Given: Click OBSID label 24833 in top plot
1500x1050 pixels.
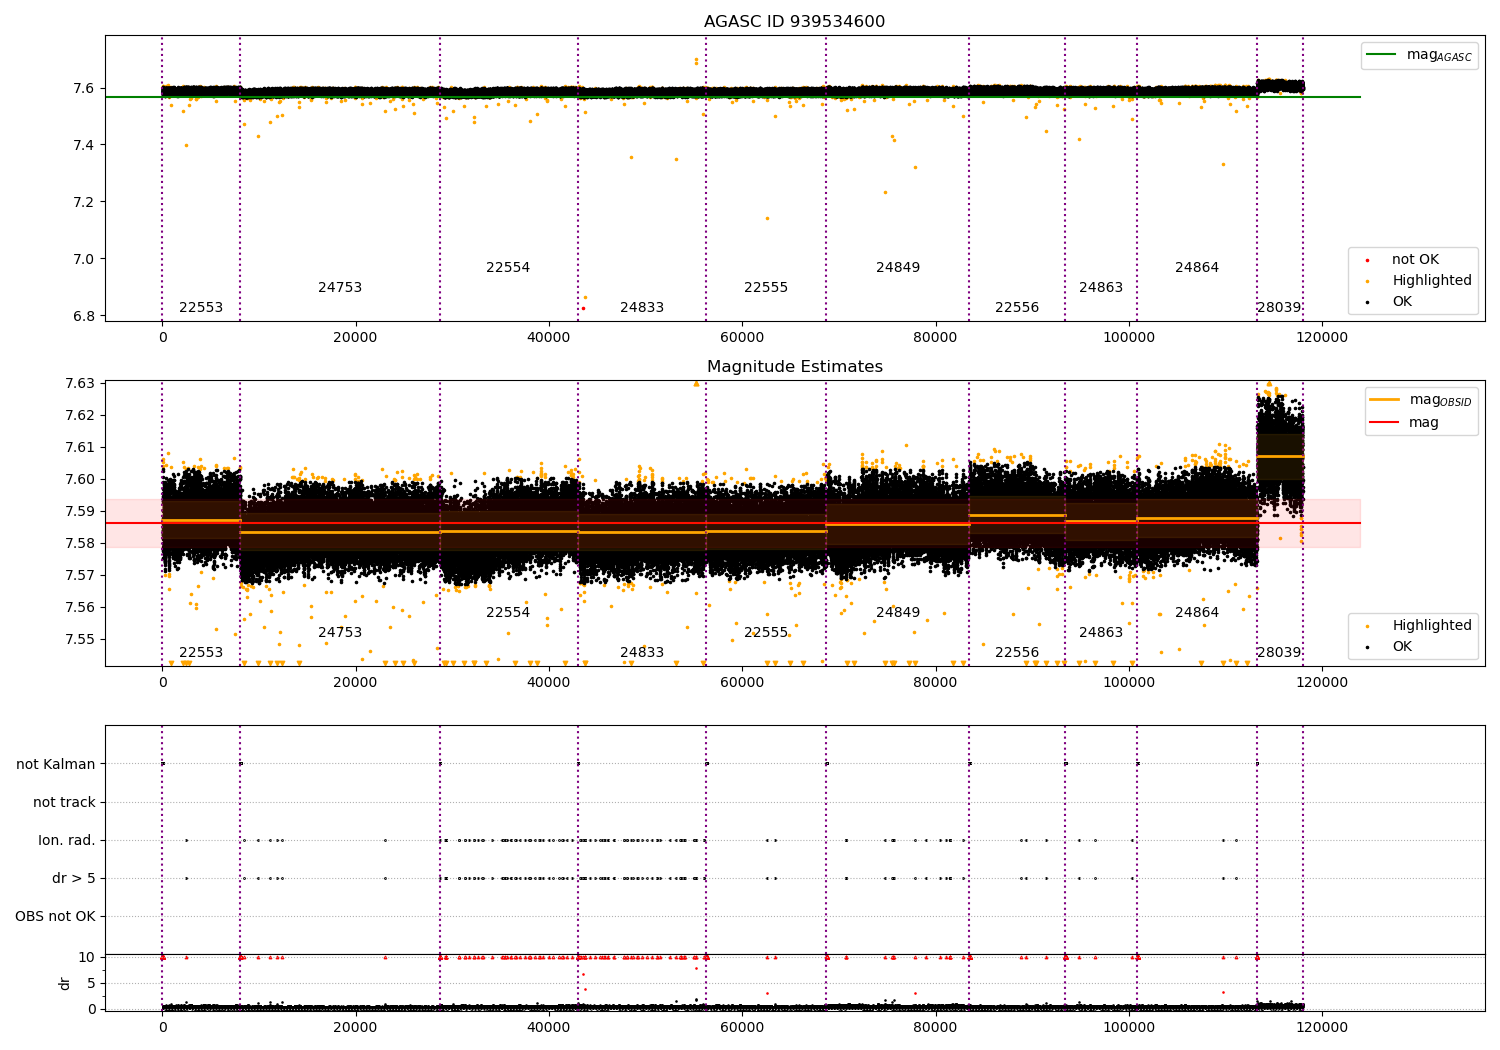Looking at the screenshot, I should [642, 308].
